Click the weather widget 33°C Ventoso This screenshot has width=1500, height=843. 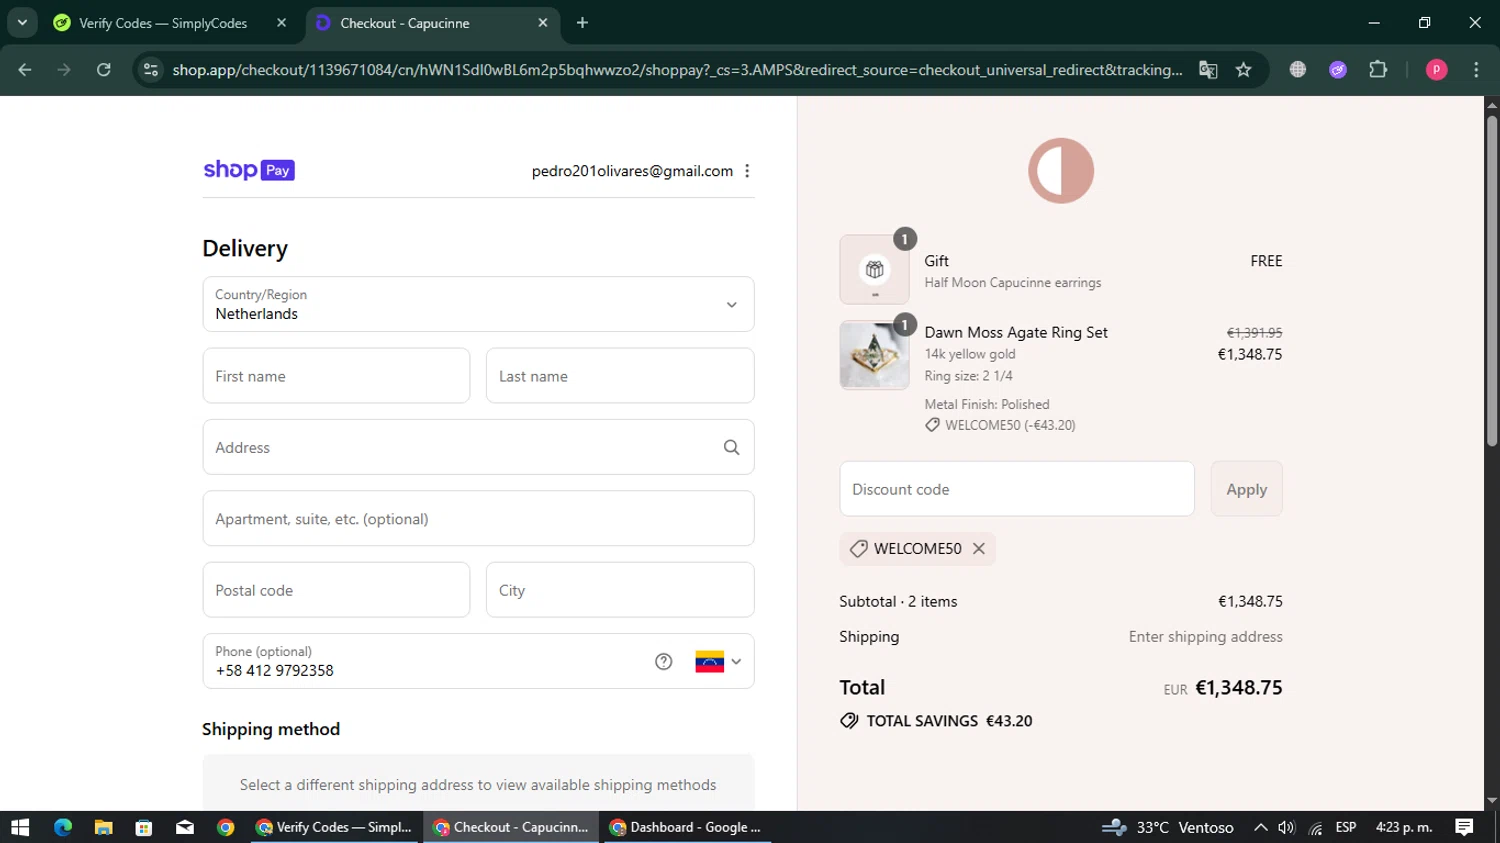click(x=1168, y=827)
